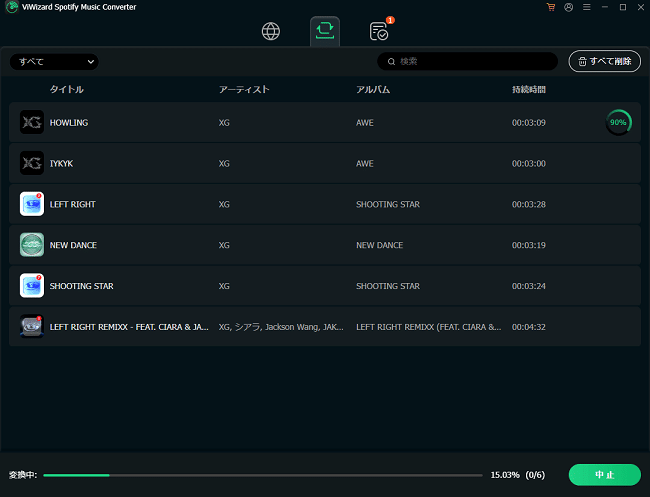Select the IYKYK track title
Image resolution: width=650 pixels, height=497 pixels.
click(61, 164)
